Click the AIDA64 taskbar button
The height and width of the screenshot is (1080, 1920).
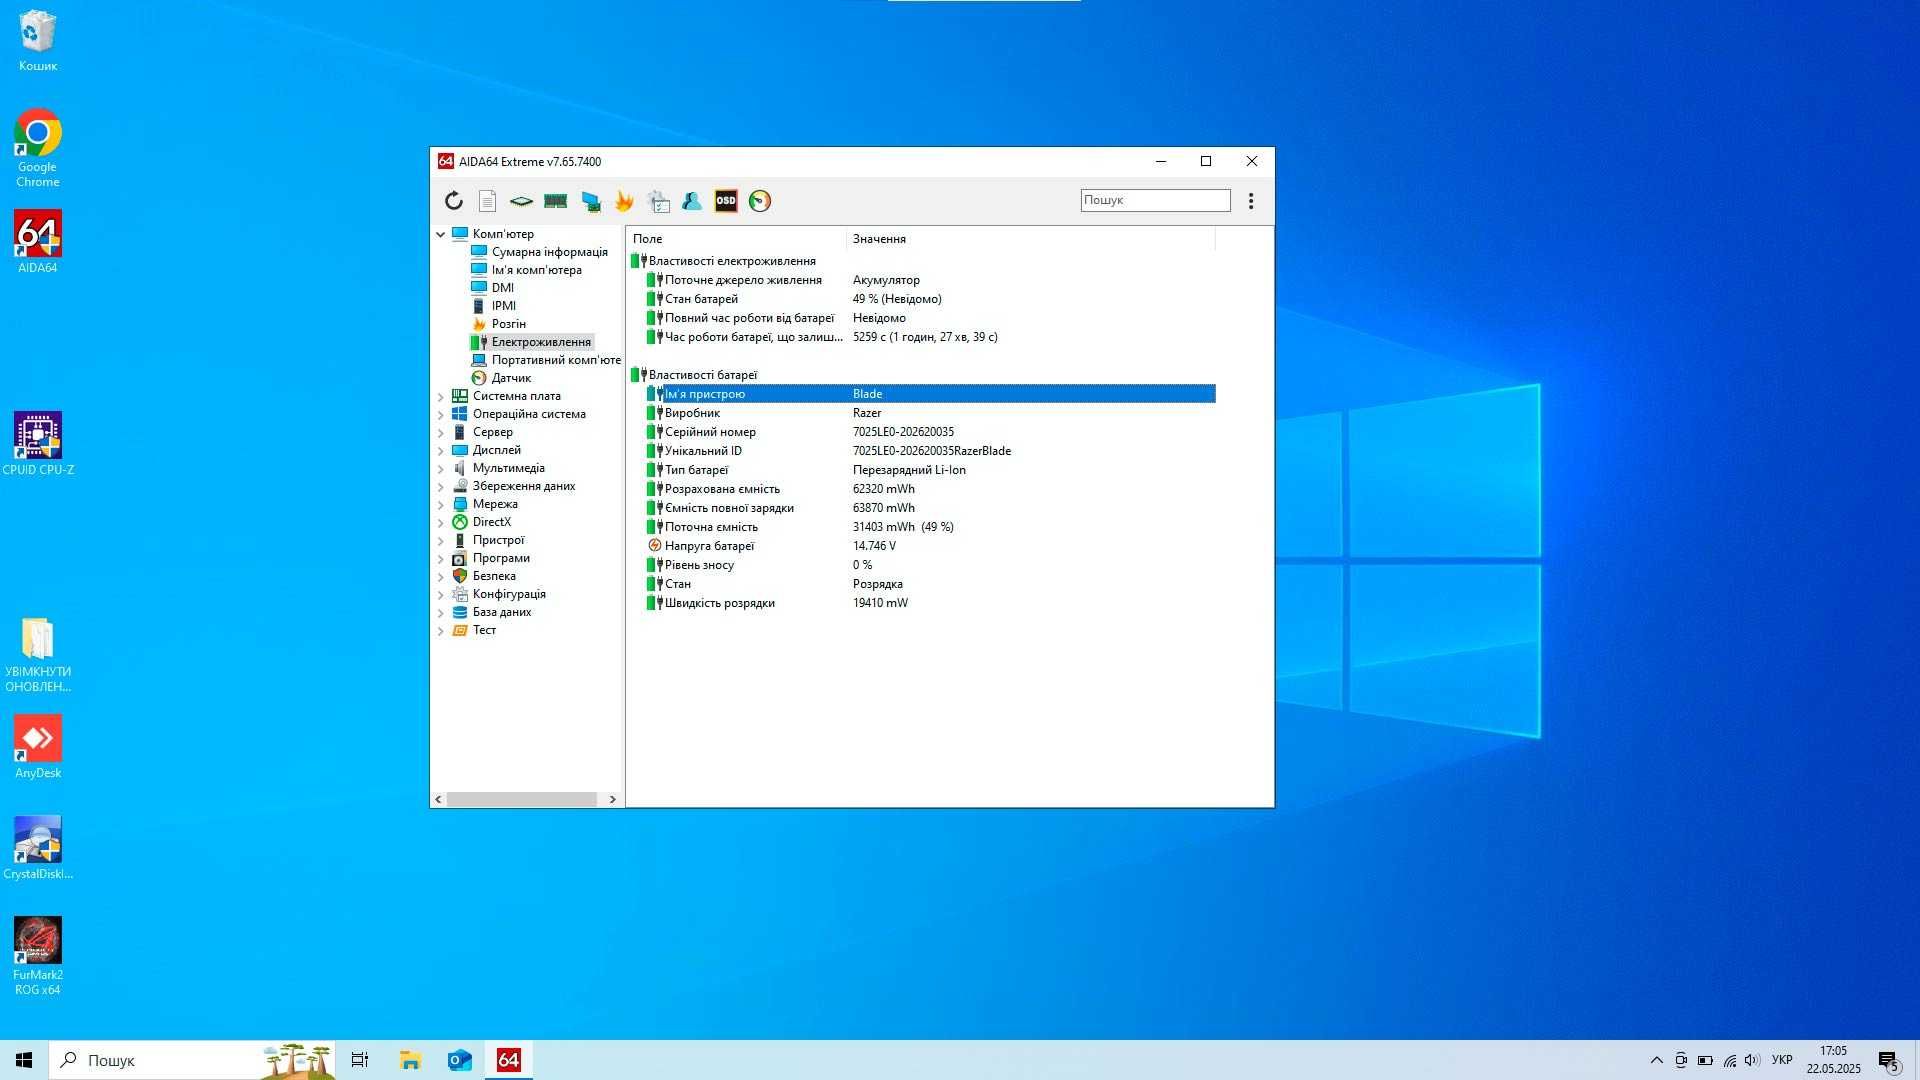click(509, 1060)
